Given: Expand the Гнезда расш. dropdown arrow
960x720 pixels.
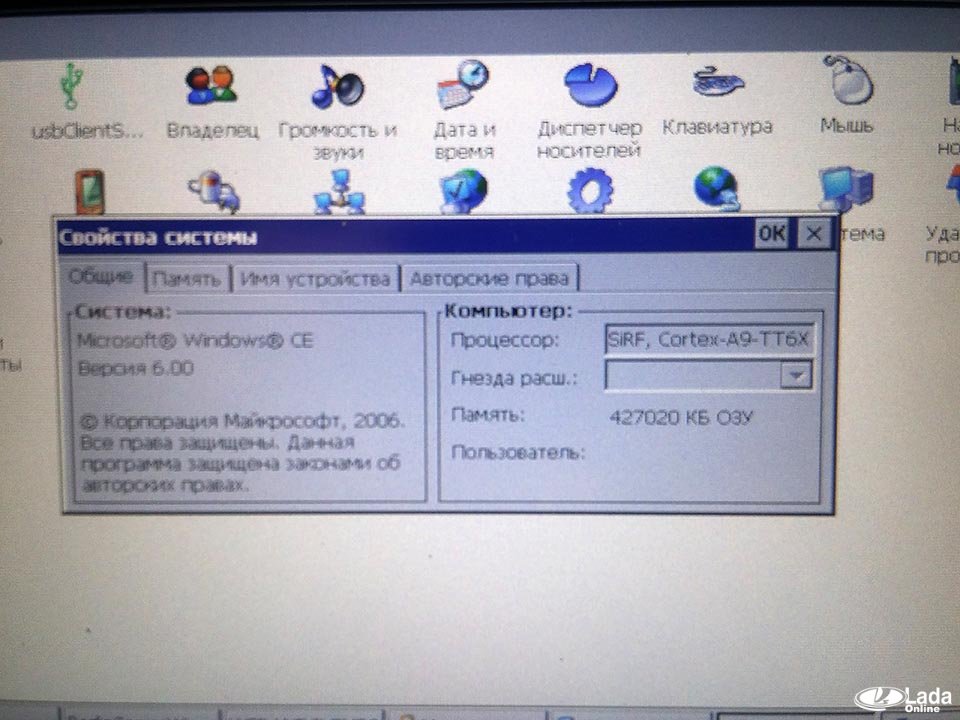Looking at the screenshot, I should click(x=796, y=376).
